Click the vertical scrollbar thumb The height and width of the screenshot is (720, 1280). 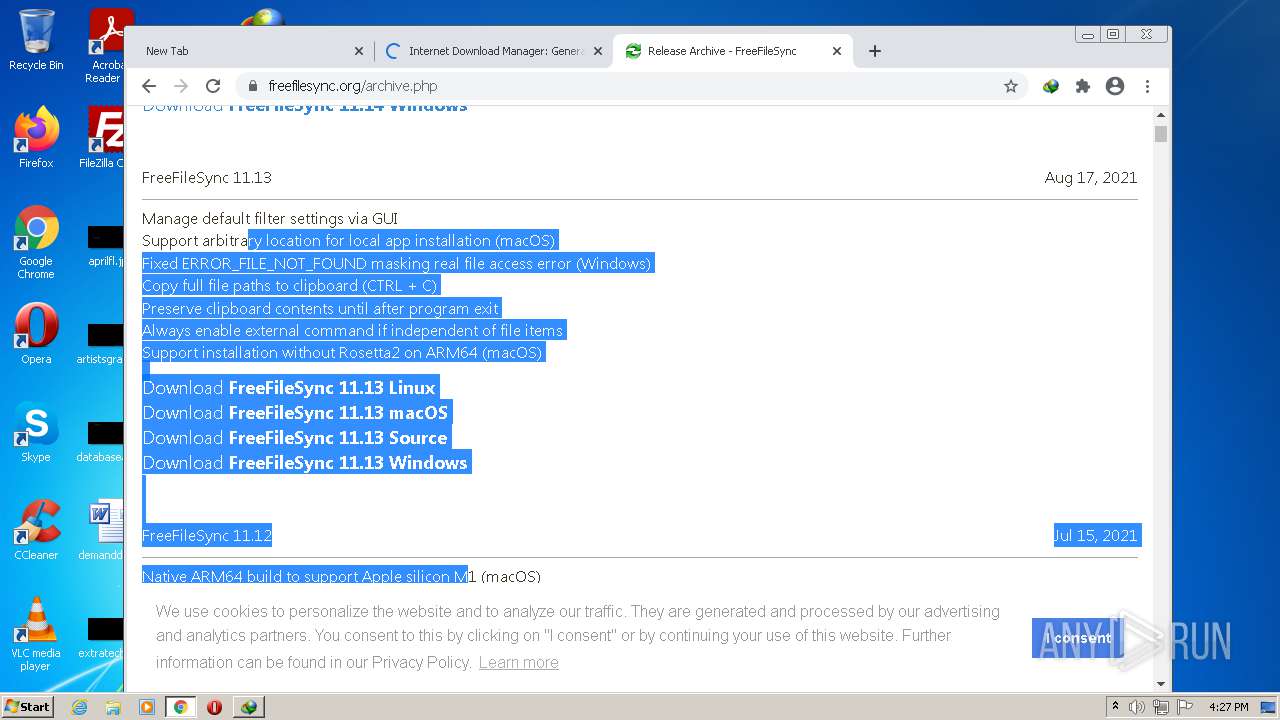point(1161,134)
